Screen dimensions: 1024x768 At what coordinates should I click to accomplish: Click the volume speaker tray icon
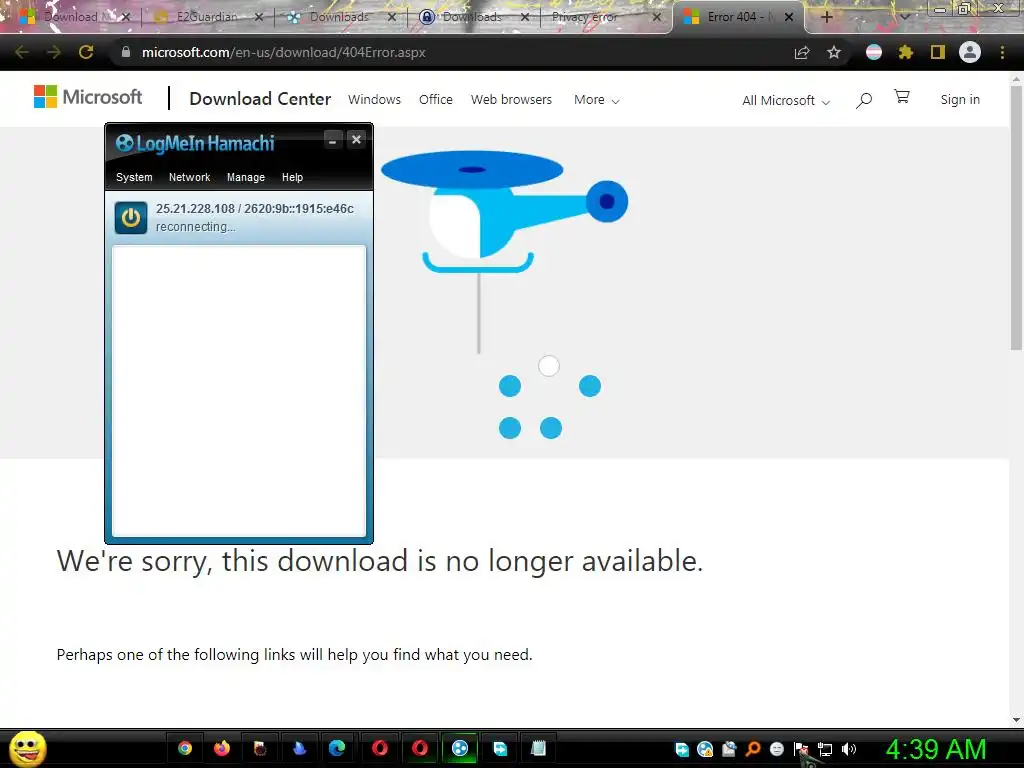click(x=848, y=749)
